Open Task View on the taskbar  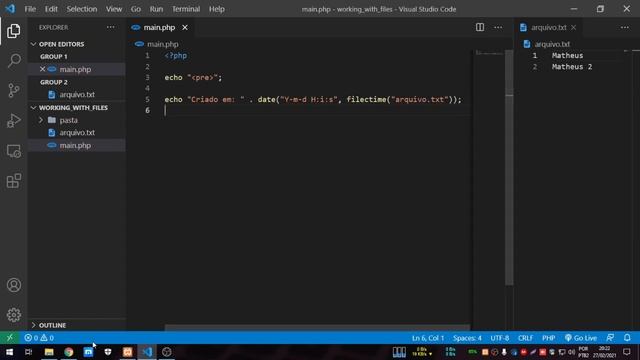[x=29, y=352]
